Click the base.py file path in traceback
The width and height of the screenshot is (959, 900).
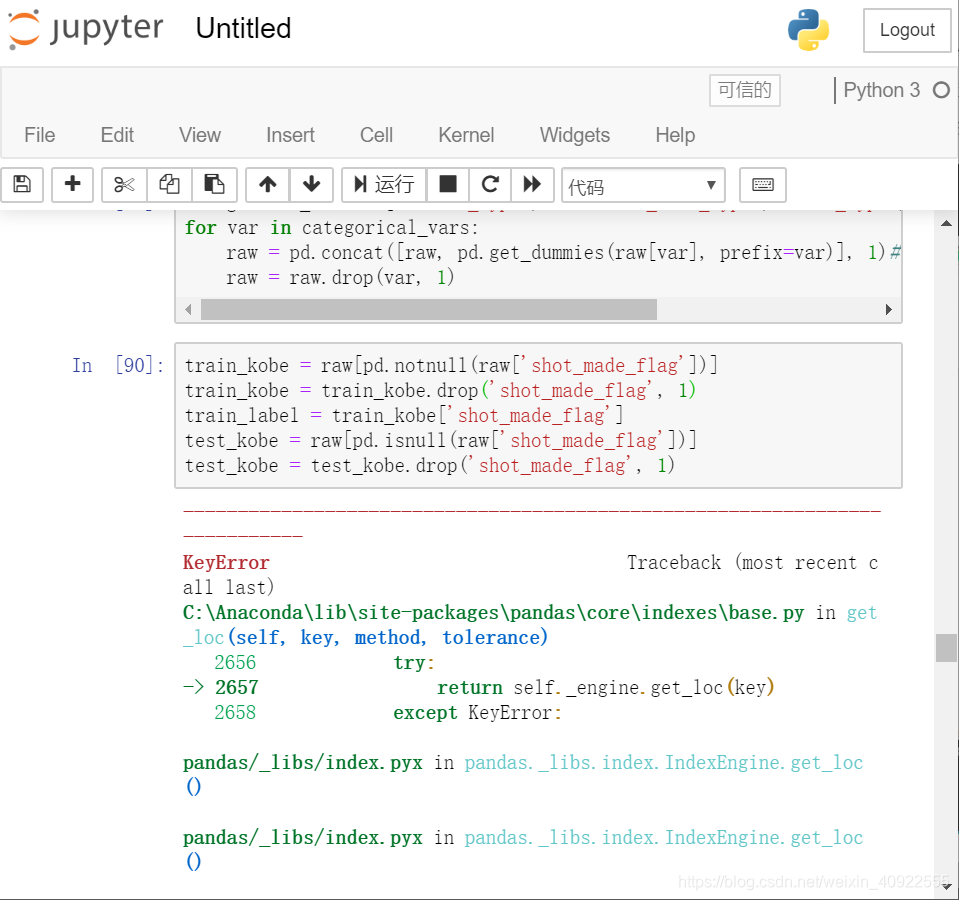pyautogui.click(x=493, y=613)
